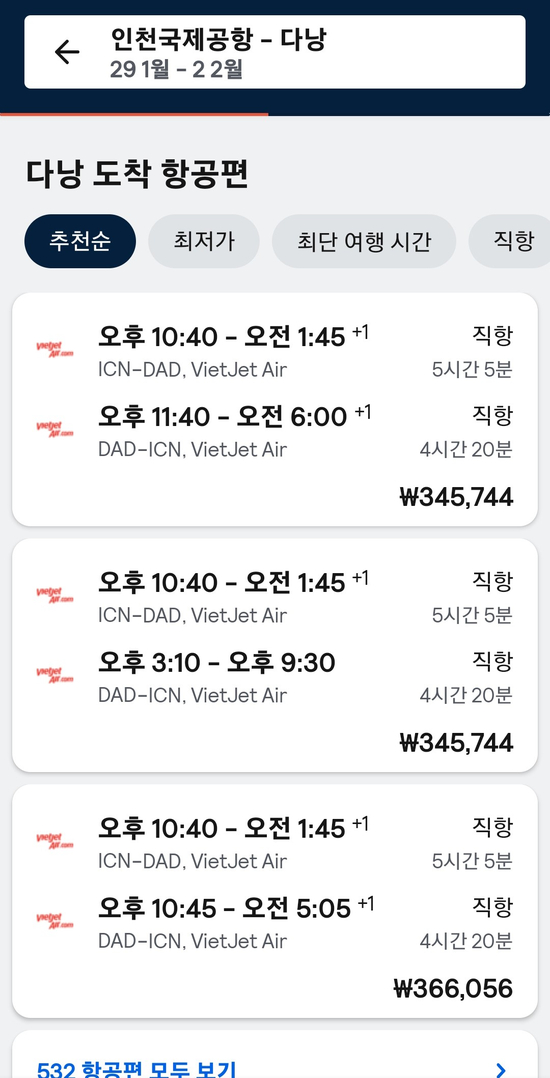Open the 인천국제공항 - 다낭 search field
This screenshot has width=550, height=1078.
pyautogui.click(x=275, y=52)
